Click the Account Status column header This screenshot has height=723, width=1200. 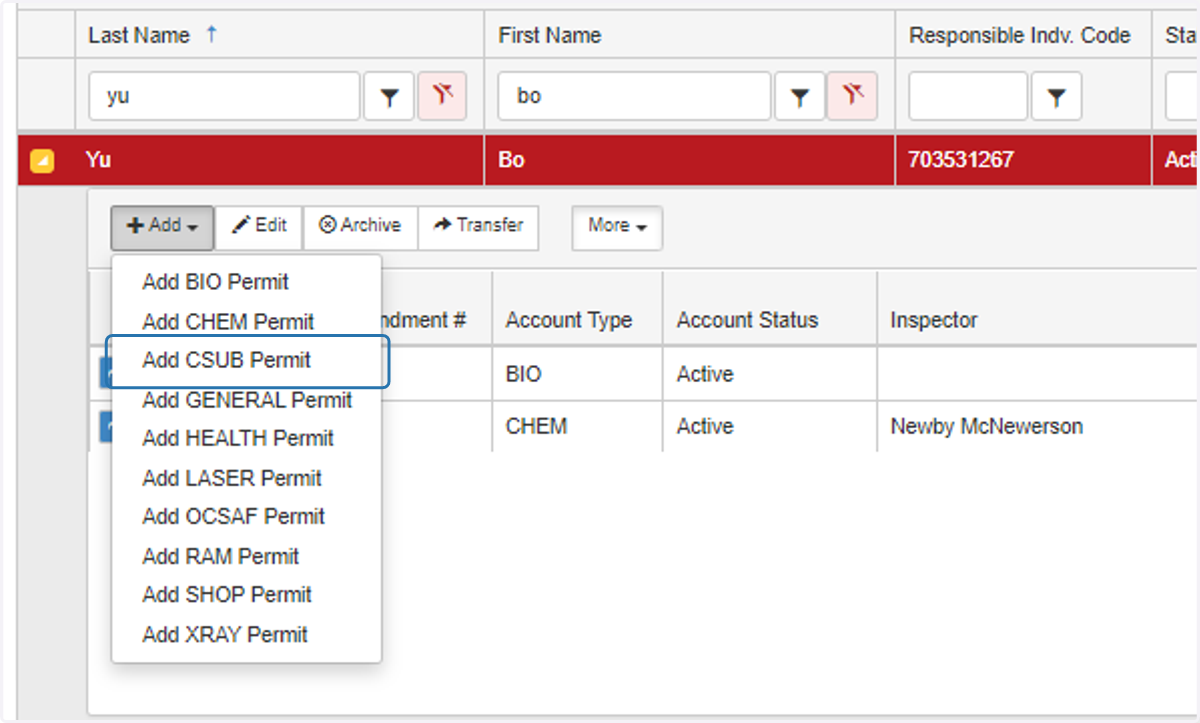[x=769, y=320]
